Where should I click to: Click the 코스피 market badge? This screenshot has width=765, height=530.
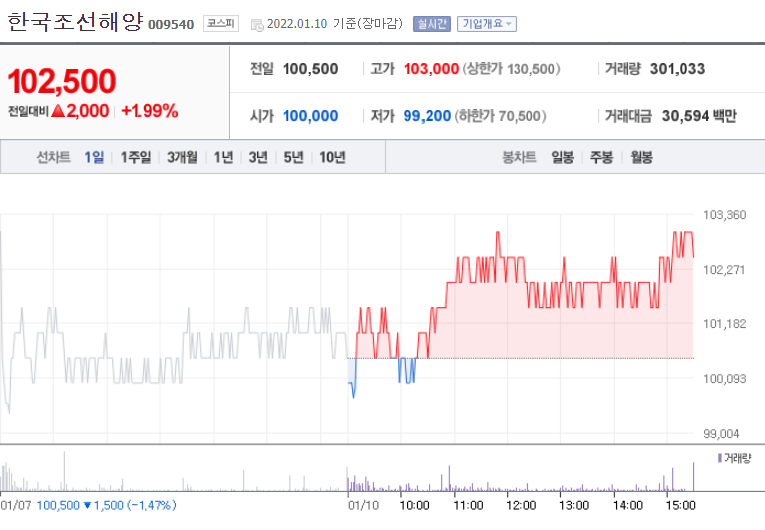(x=221, y=23)
